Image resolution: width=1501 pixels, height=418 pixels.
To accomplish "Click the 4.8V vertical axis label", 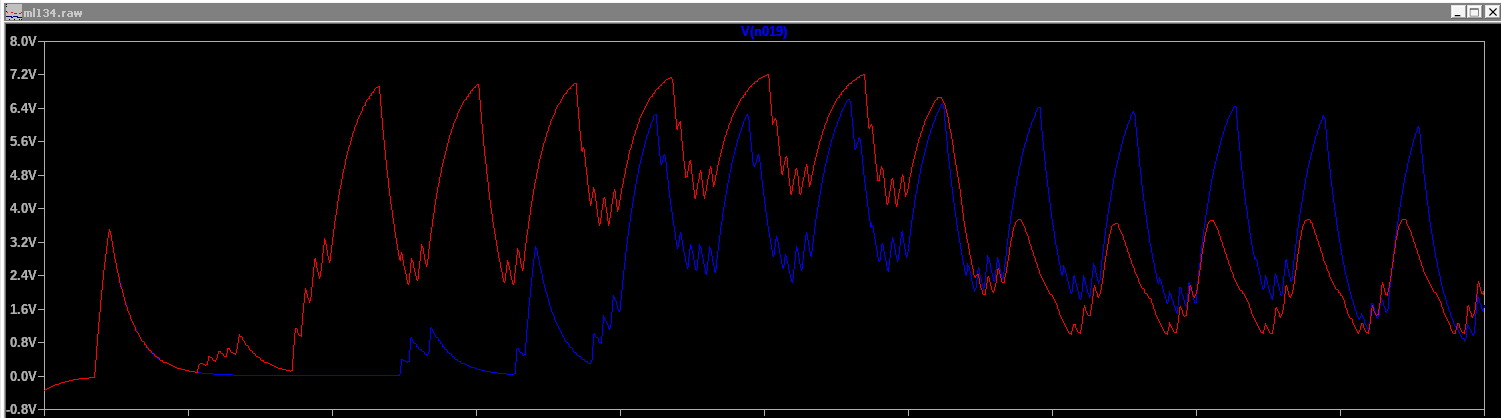I will pyautogui.click(x=22, y=175).
